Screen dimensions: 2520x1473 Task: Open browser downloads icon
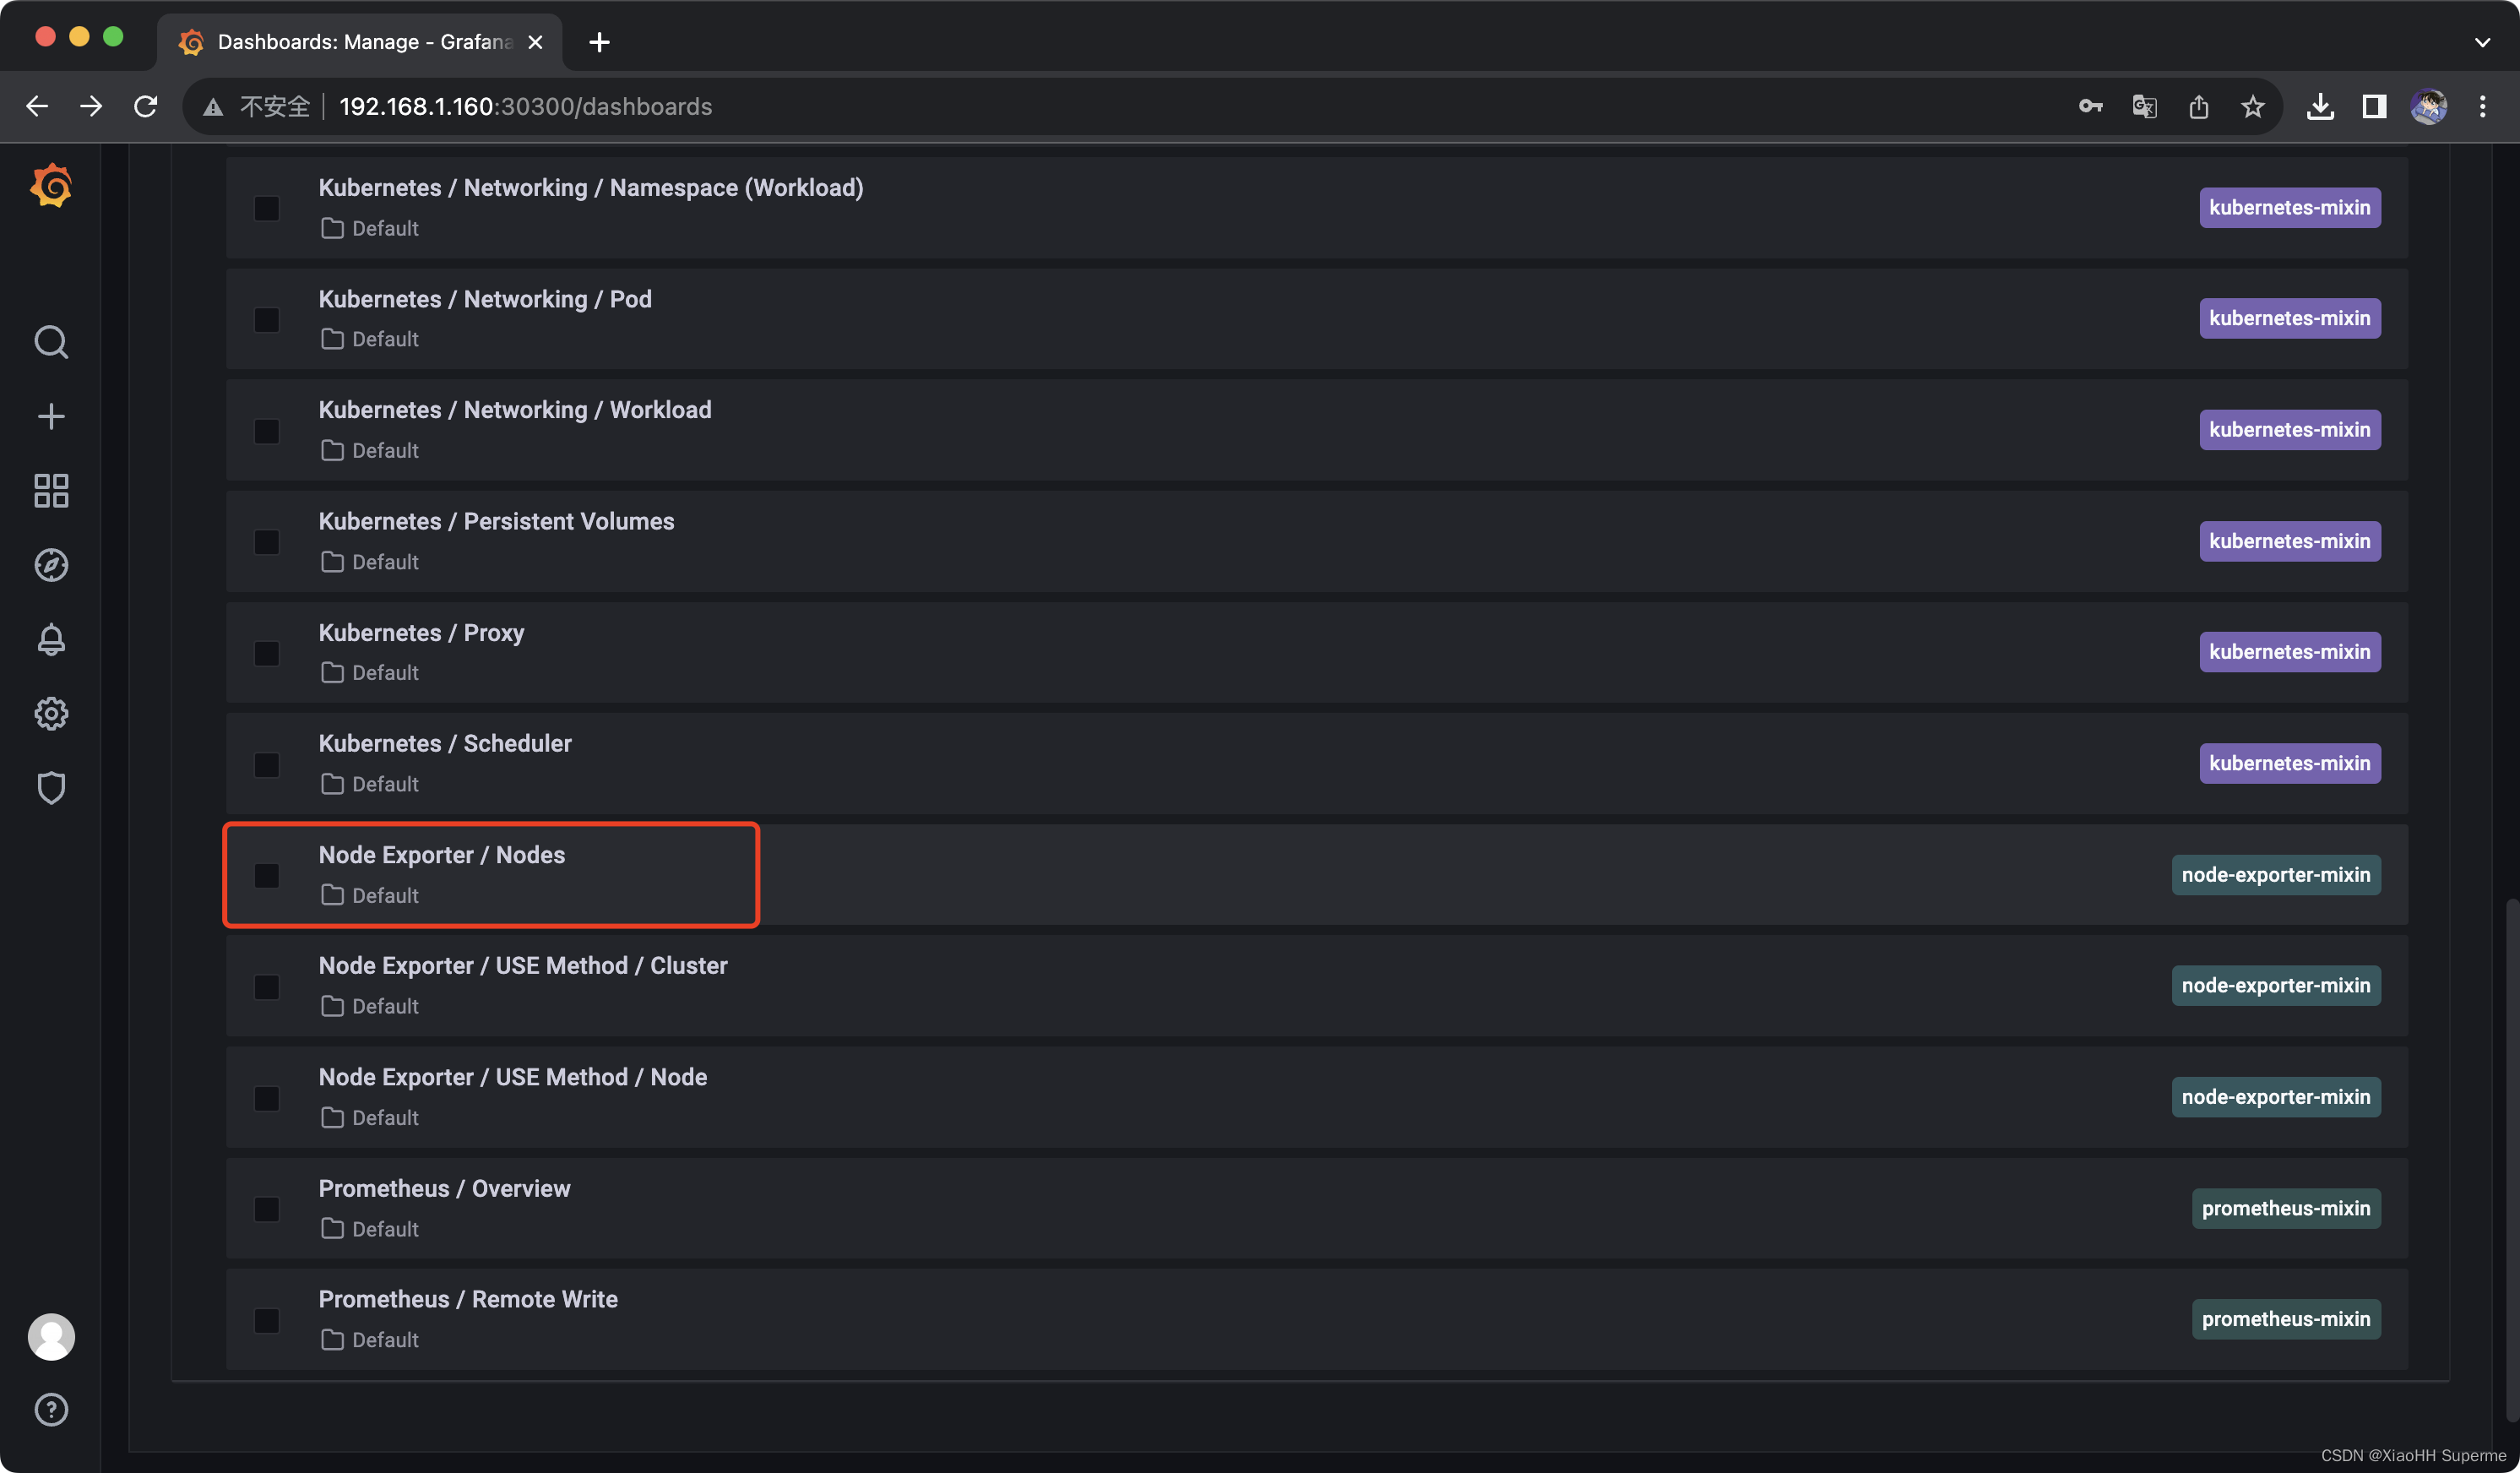tap(2320, 106)
